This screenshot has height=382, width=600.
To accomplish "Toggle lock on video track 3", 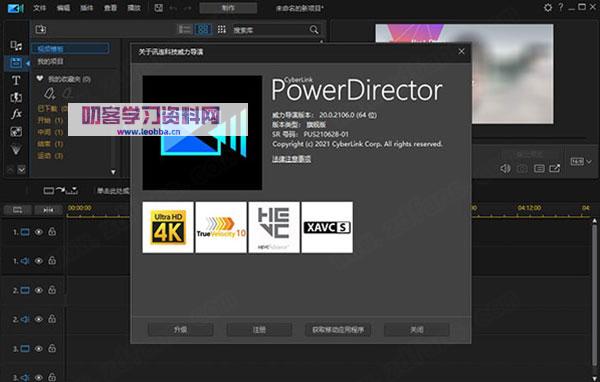I will [52, 348].
